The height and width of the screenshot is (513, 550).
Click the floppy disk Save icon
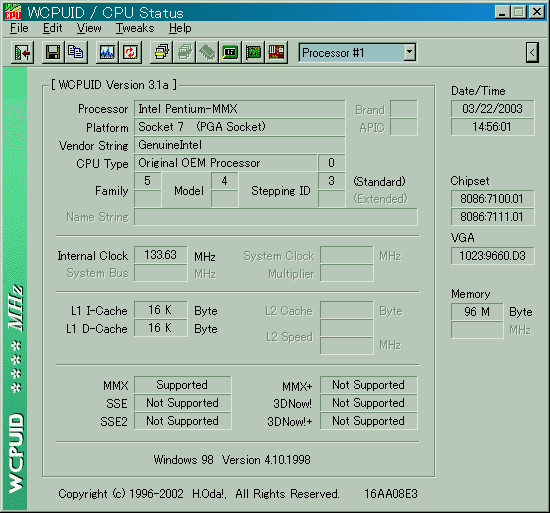click(53, 53)
